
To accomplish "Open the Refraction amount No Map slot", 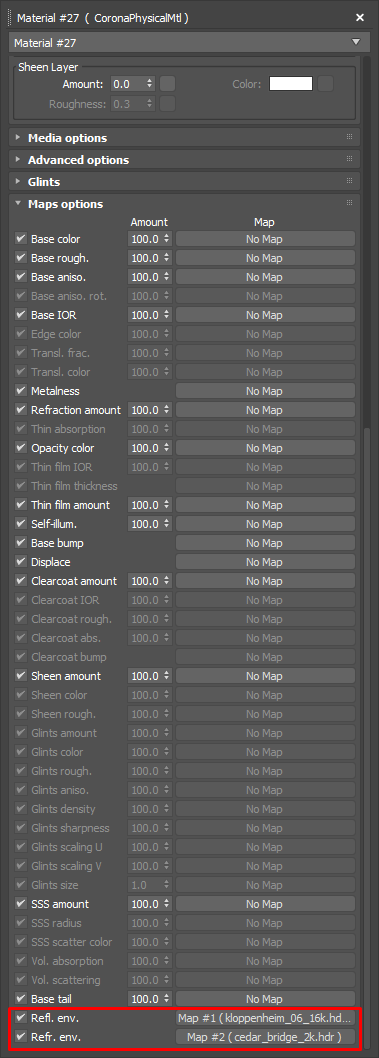I will 265,410.
